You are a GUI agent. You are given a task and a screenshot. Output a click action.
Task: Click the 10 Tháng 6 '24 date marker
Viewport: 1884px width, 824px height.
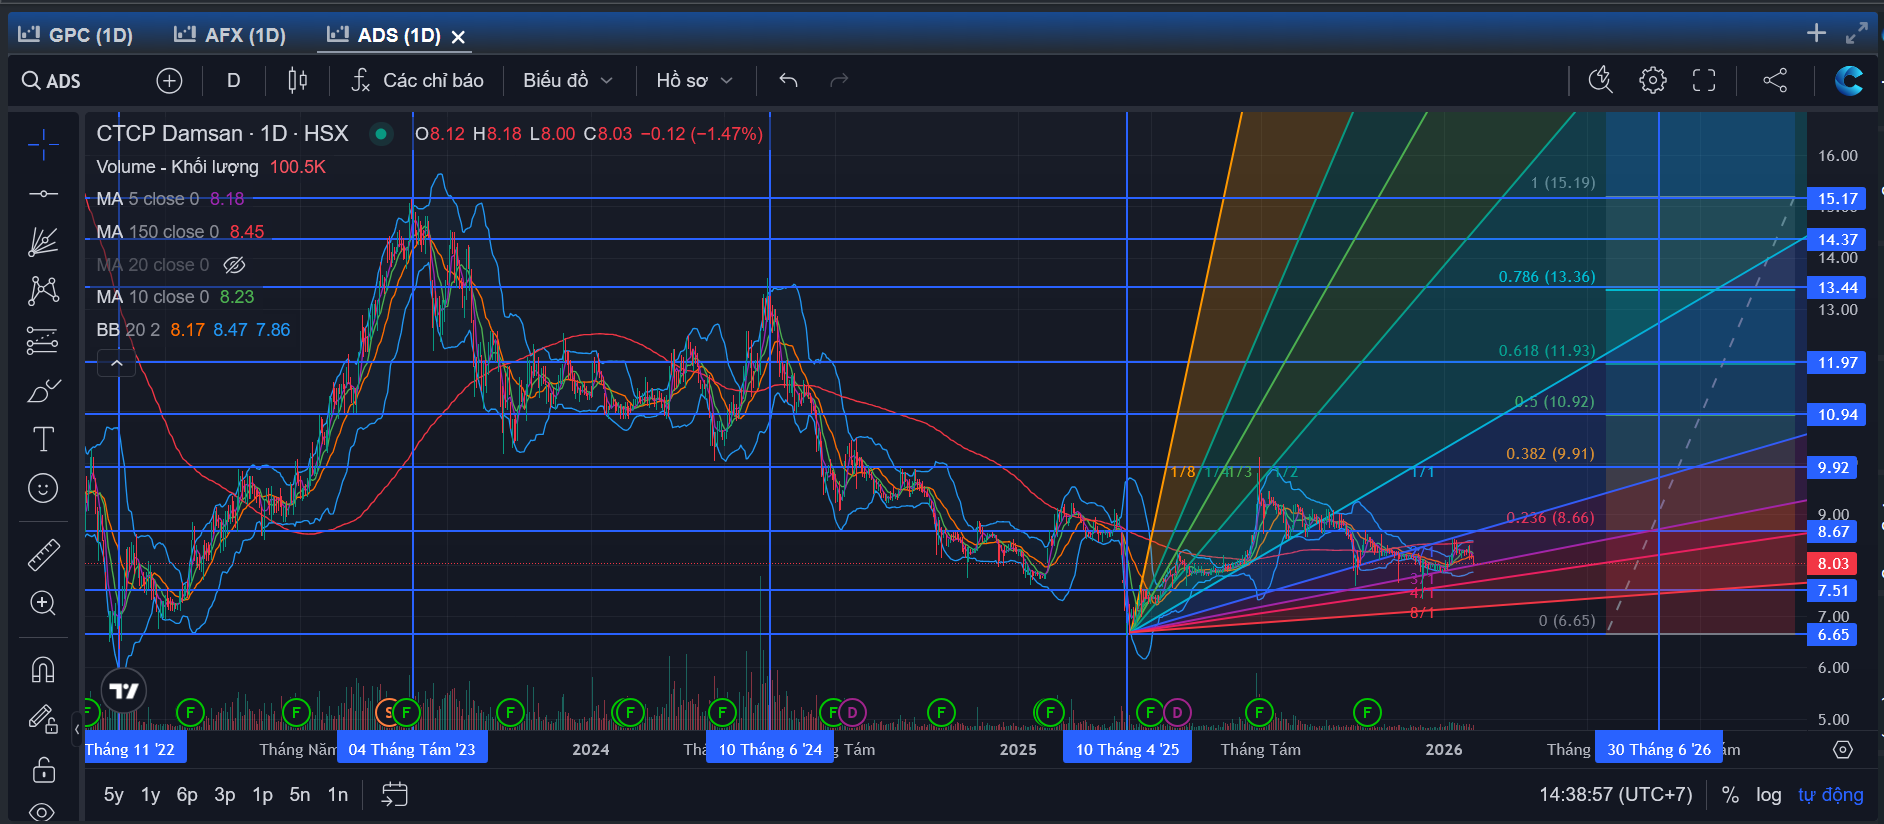770,750
